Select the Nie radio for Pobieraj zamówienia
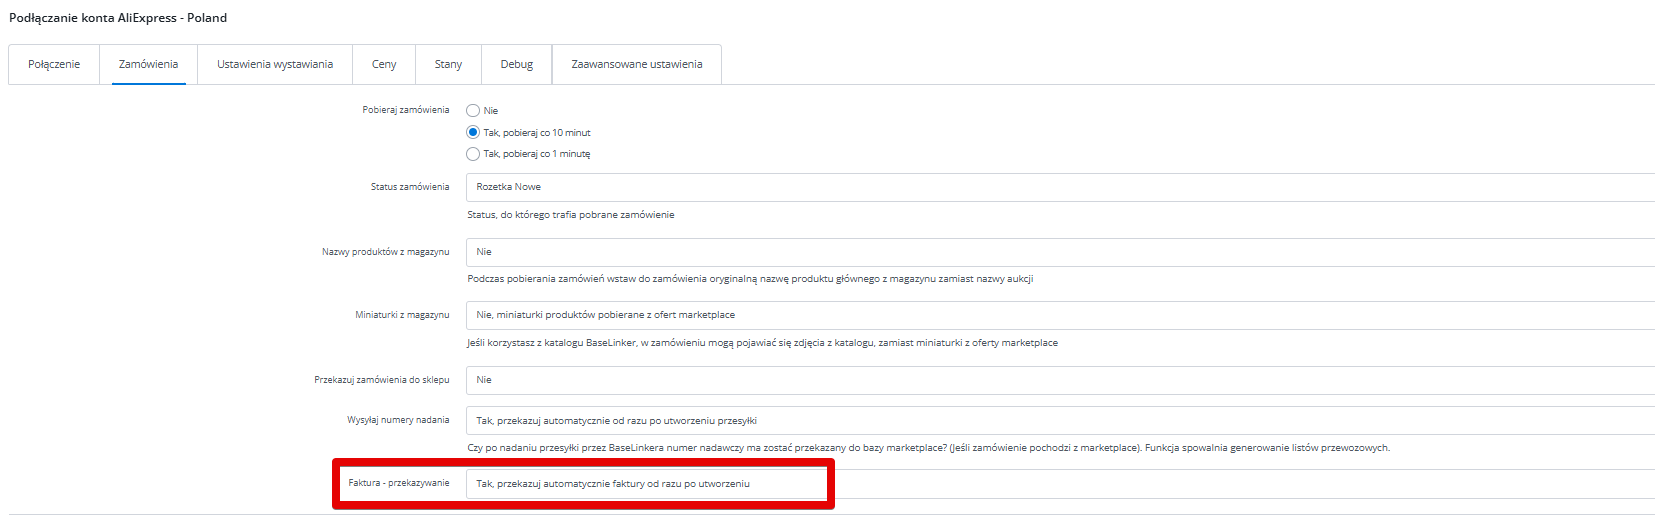The height and width of the screenshot is (523, 1655). [473, 111]
